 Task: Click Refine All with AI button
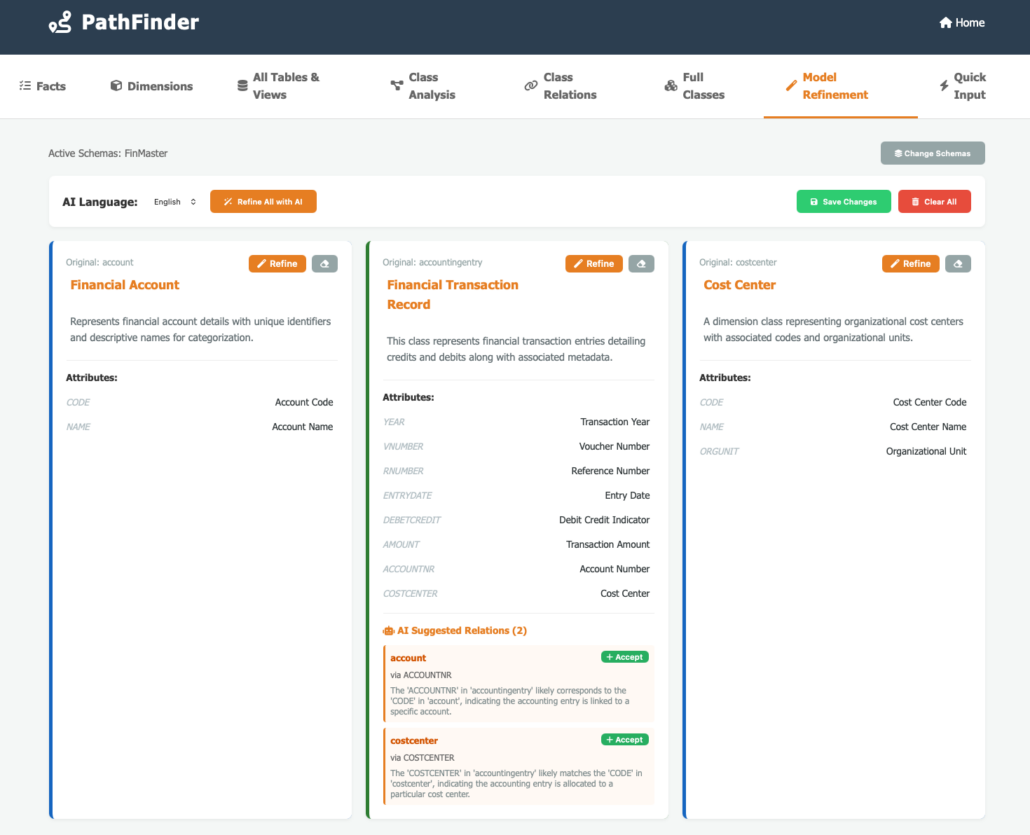coord(263,202)
